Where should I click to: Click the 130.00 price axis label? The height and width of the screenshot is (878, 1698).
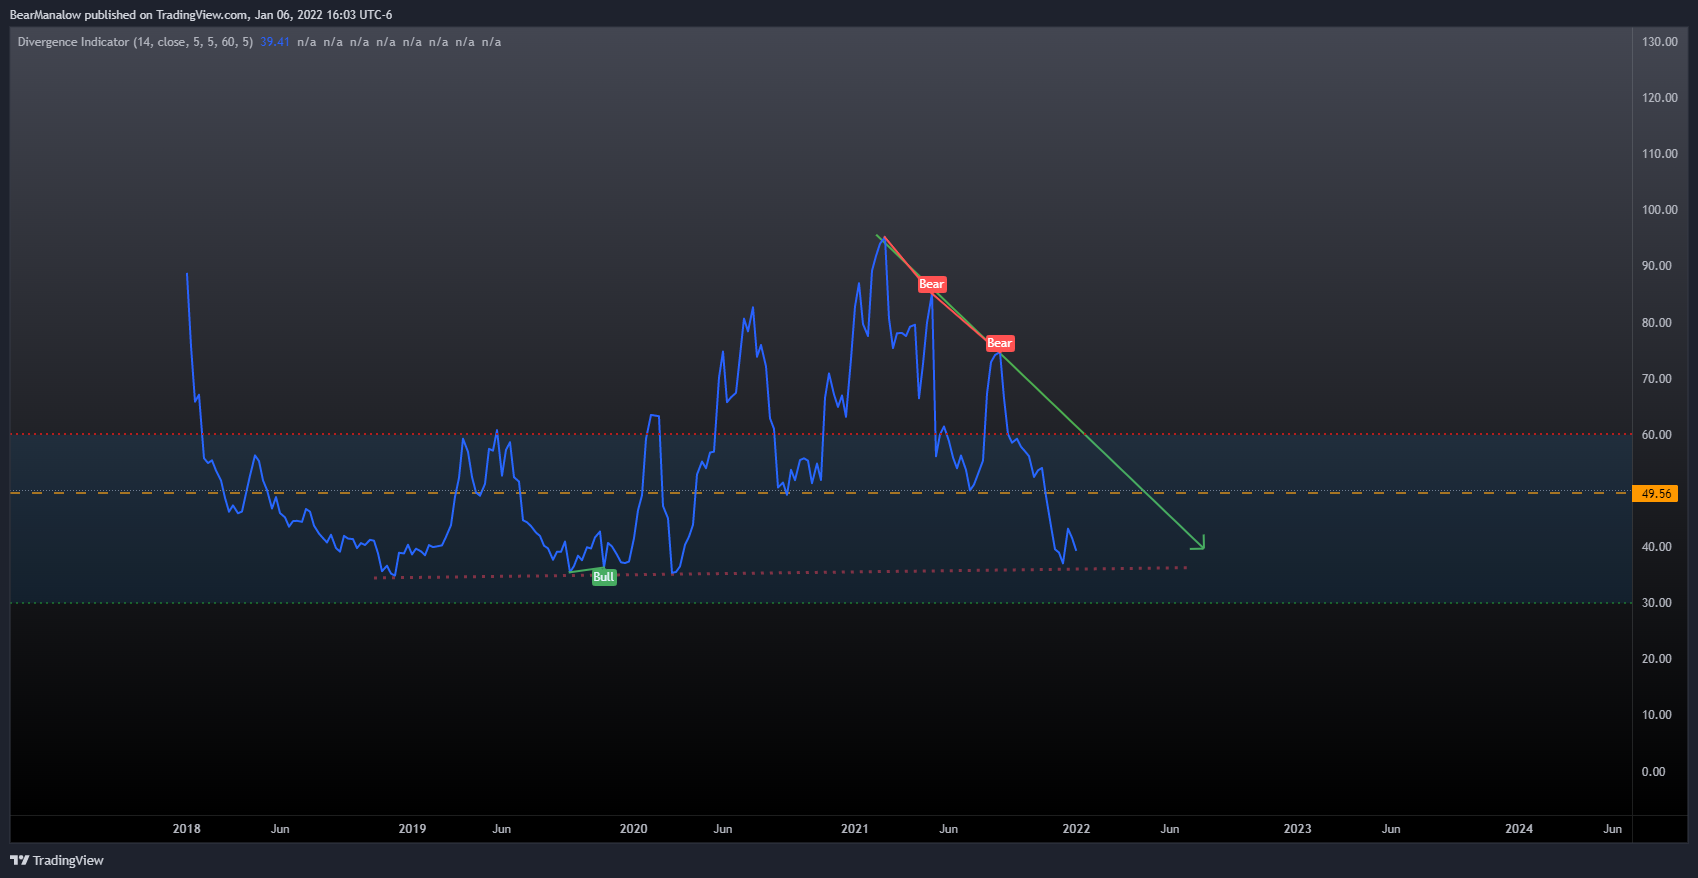[1660, 42]
